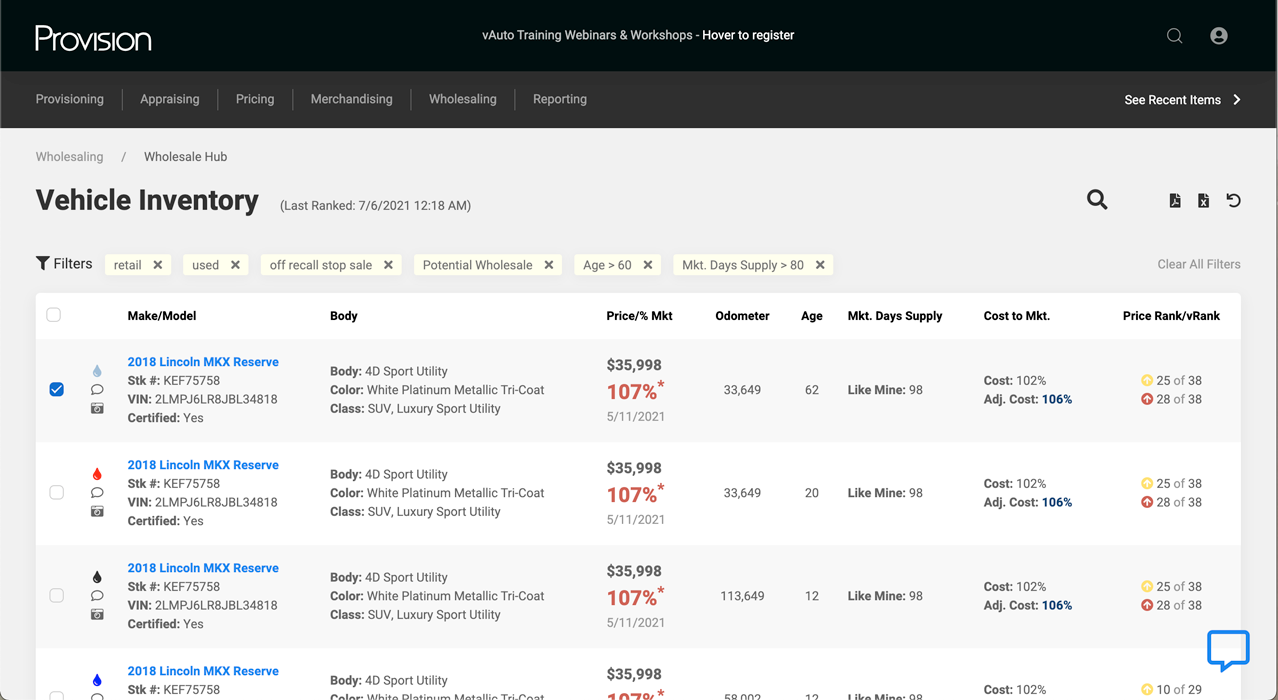Open the Reporting menu

coord(559,99)
